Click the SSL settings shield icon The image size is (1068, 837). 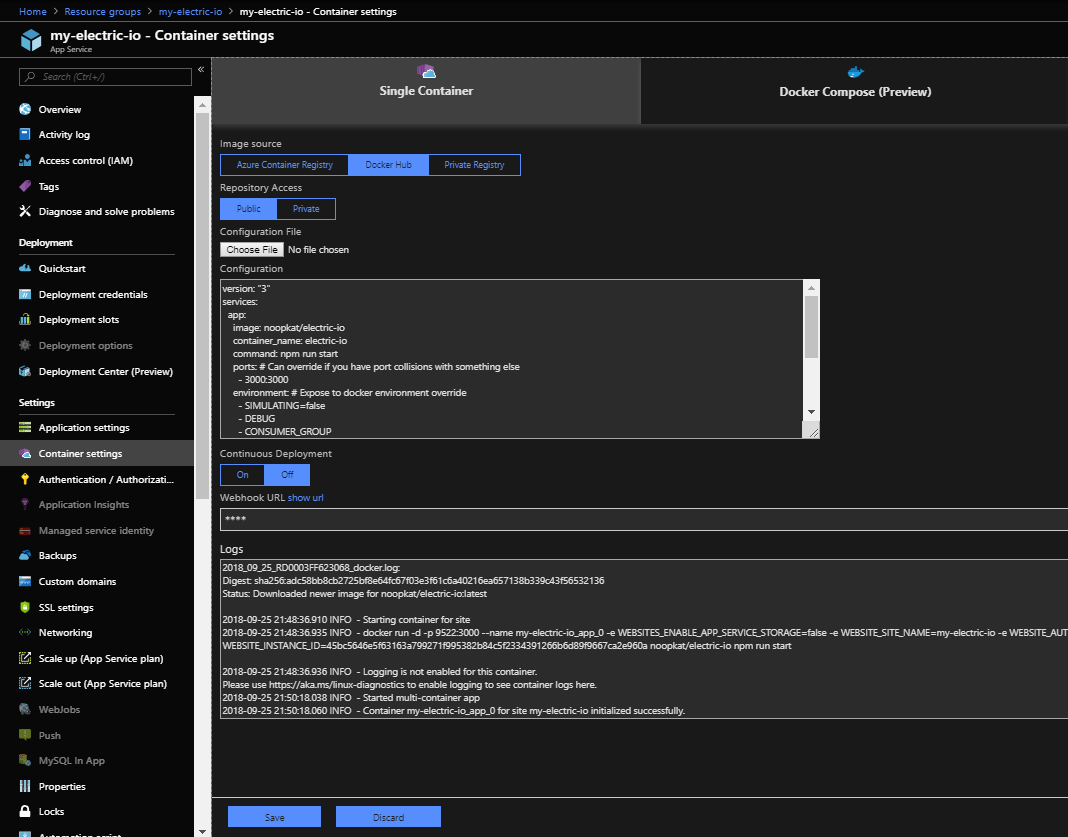[25, 607]
